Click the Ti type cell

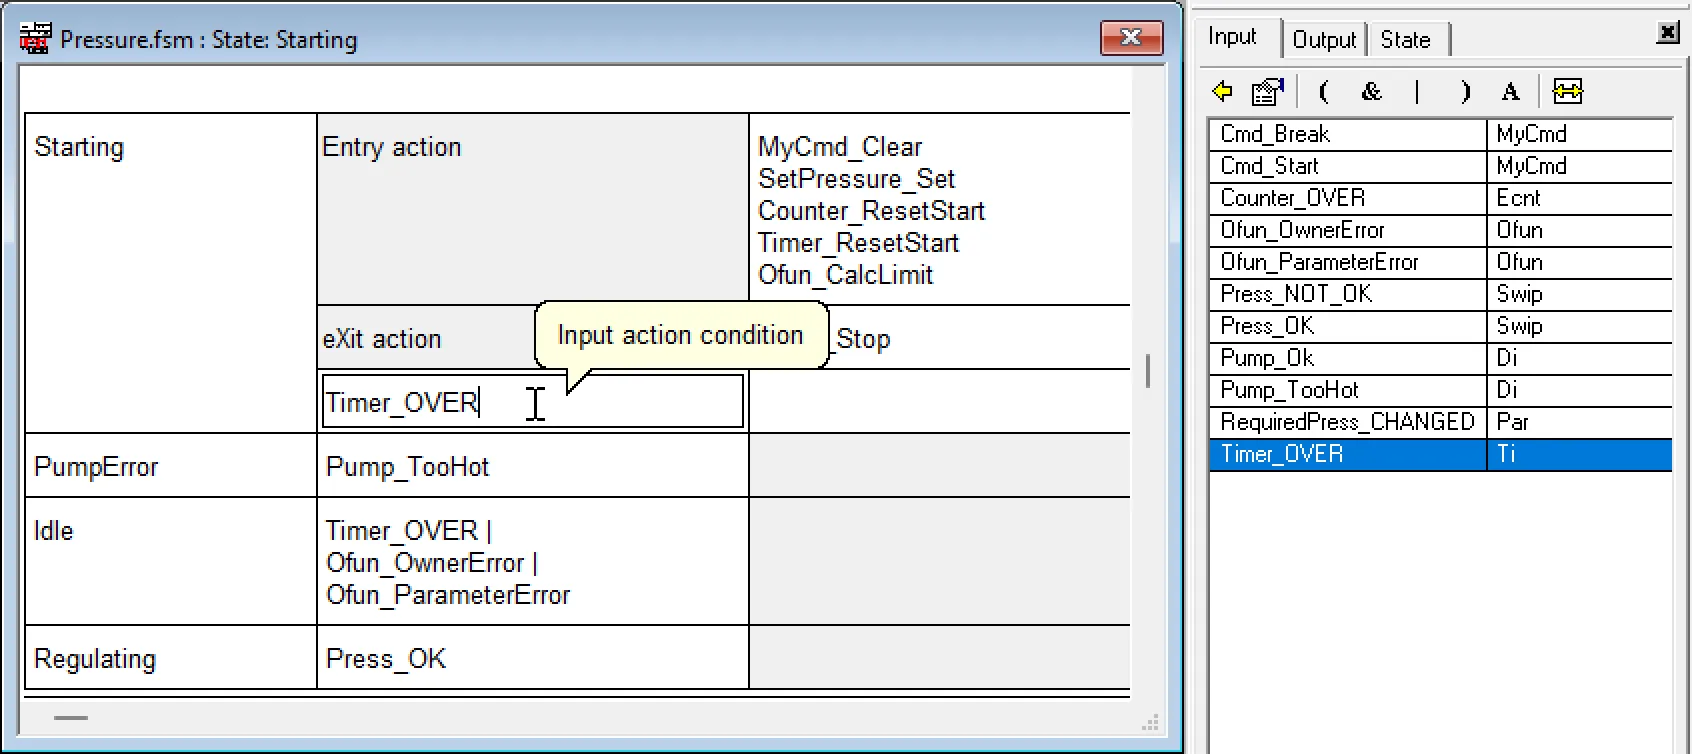coord(1580,454)
